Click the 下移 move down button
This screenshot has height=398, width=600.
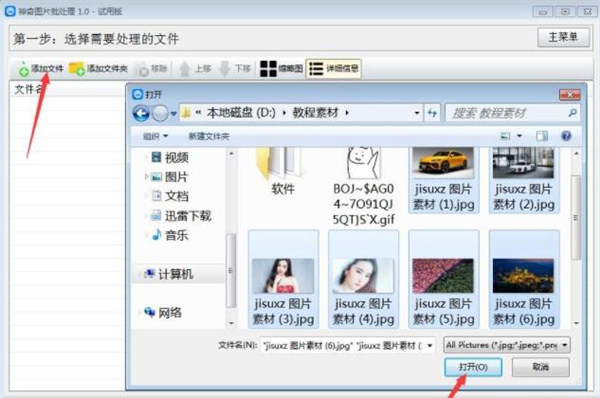tap(235, 69)
